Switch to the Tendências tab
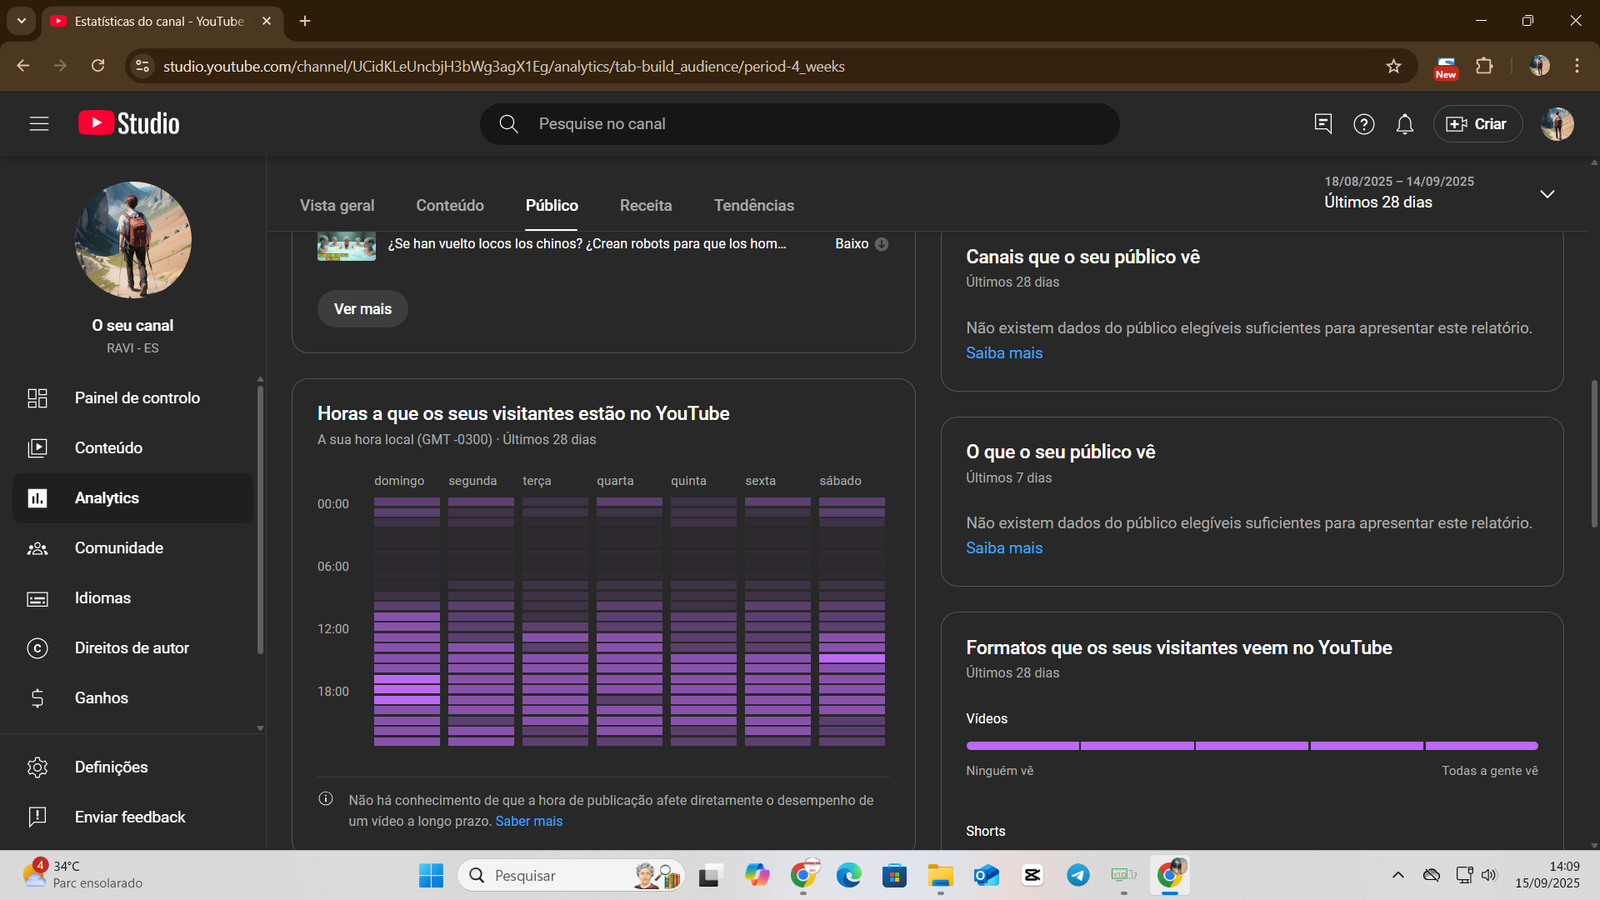This screenshot has height=900, width=1600. click(x=753, y=205)
